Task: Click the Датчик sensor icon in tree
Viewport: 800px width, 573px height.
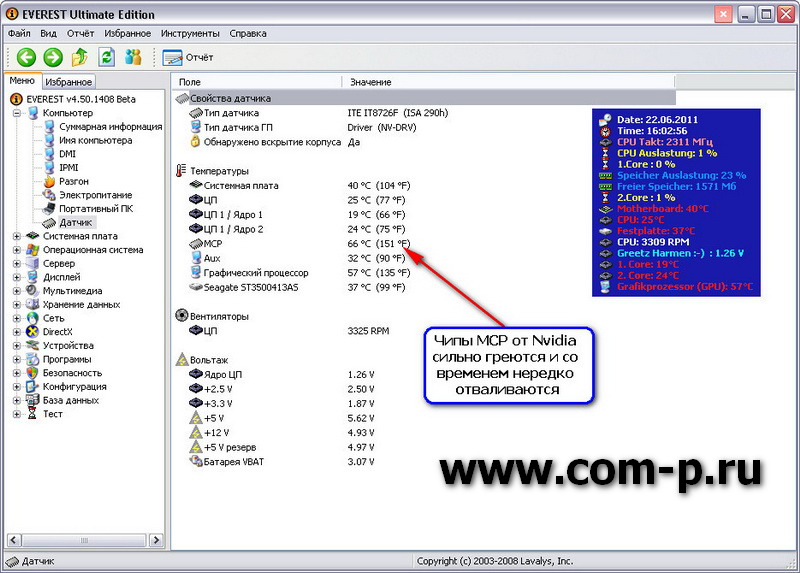Action: click(x=49, y=223)
